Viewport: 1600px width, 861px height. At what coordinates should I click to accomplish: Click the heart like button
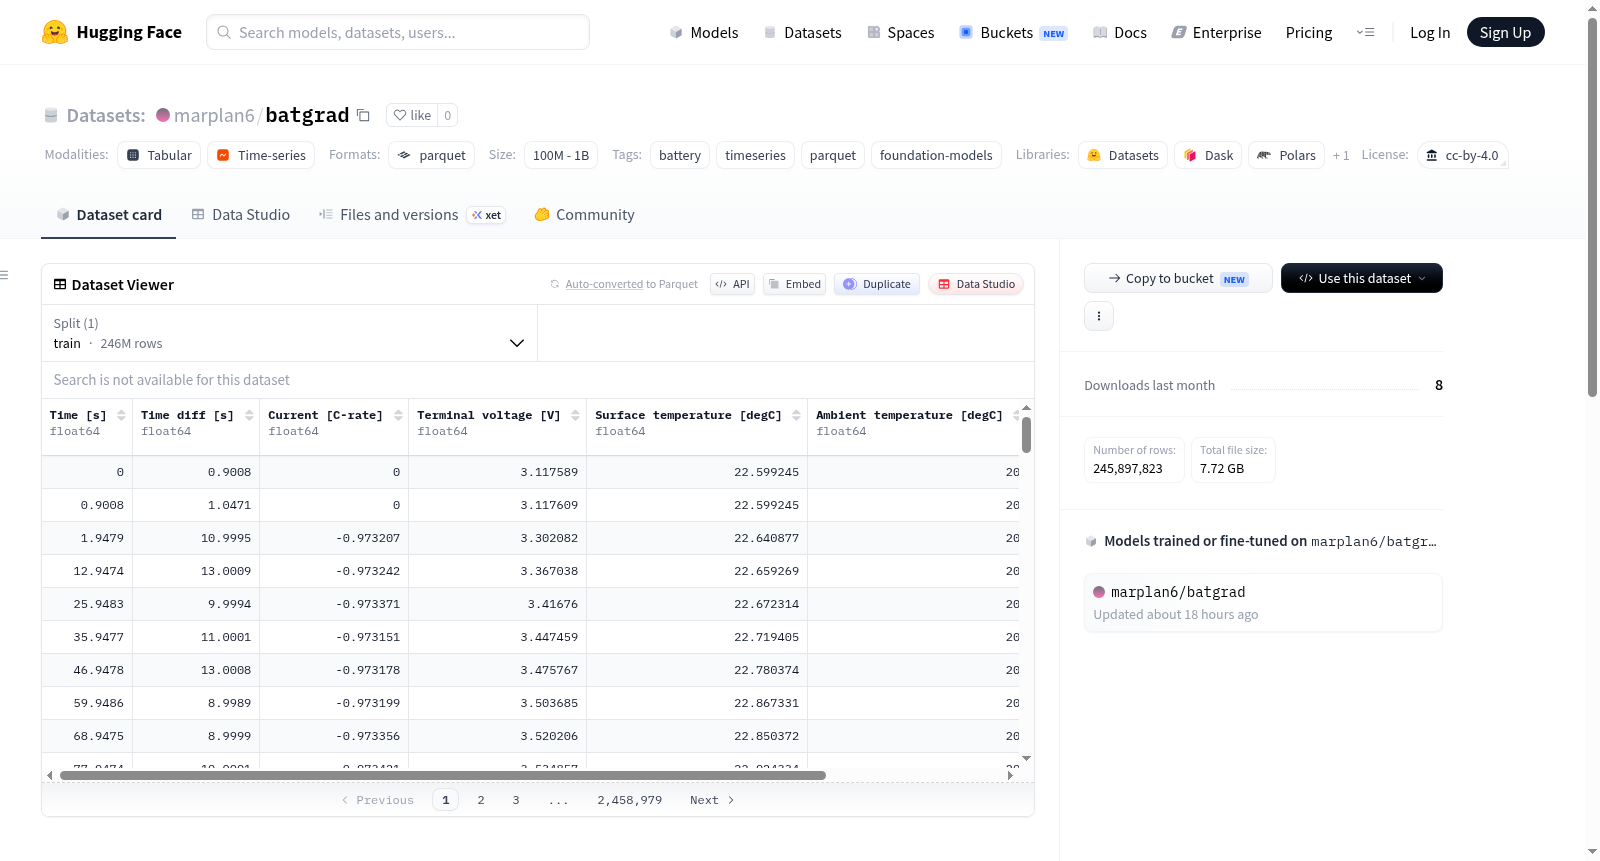click(x=412, y=115)
